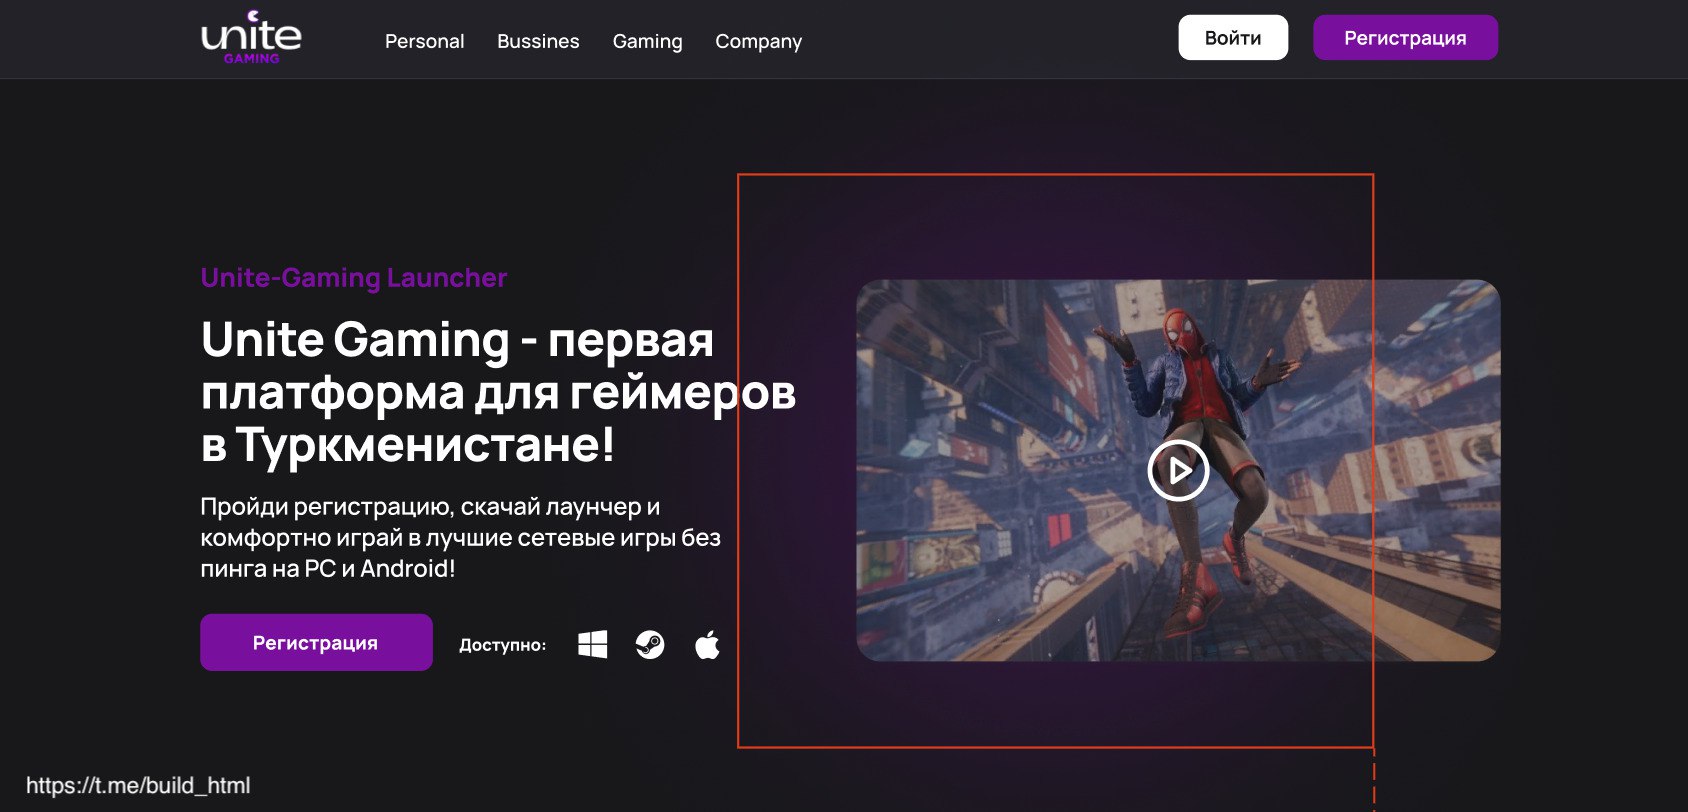Click the Unite Gaming logo
The image size is (1688, 812).
coord(251,38)
